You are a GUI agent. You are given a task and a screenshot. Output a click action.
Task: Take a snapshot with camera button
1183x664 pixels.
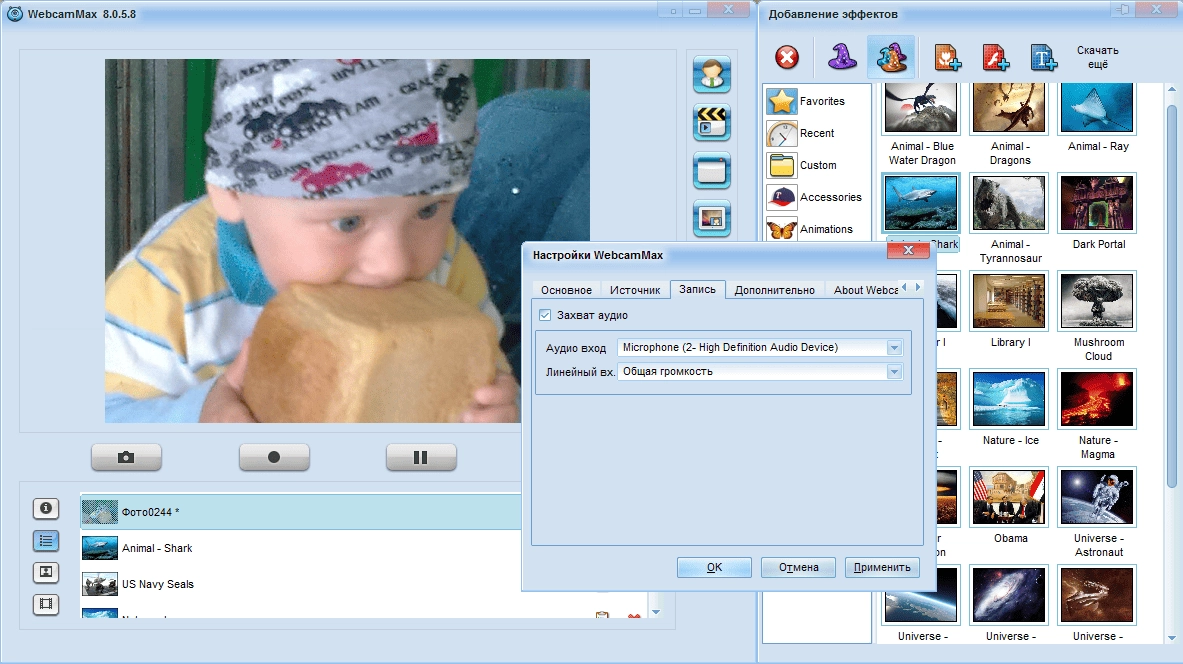point(126,457)
